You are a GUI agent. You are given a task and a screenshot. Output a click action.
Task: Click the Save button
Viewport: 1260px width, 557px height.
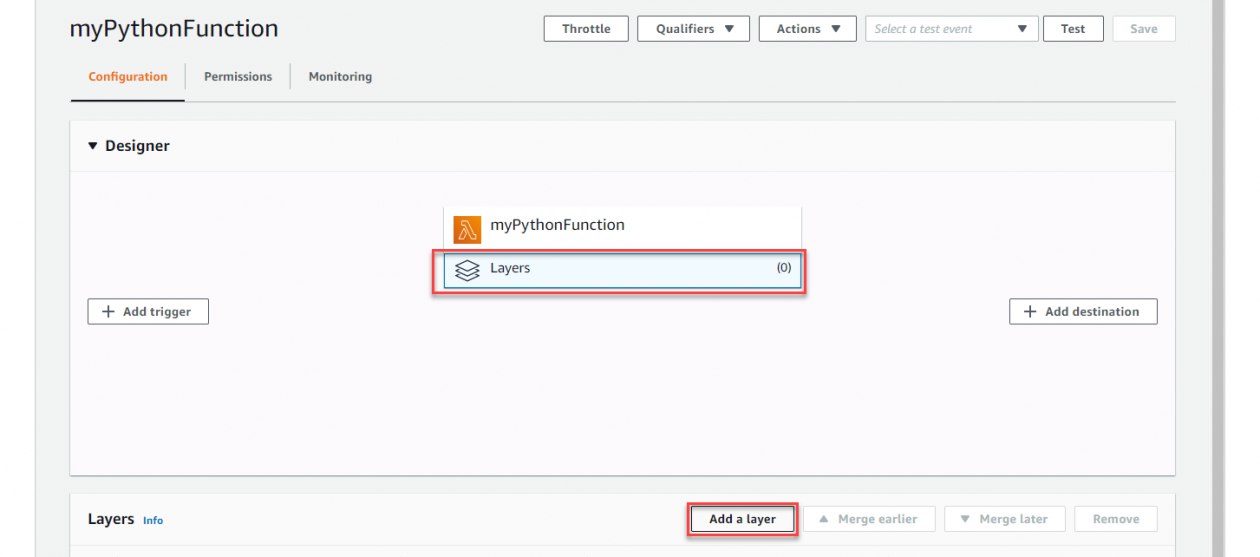[x=1144, y=29]
